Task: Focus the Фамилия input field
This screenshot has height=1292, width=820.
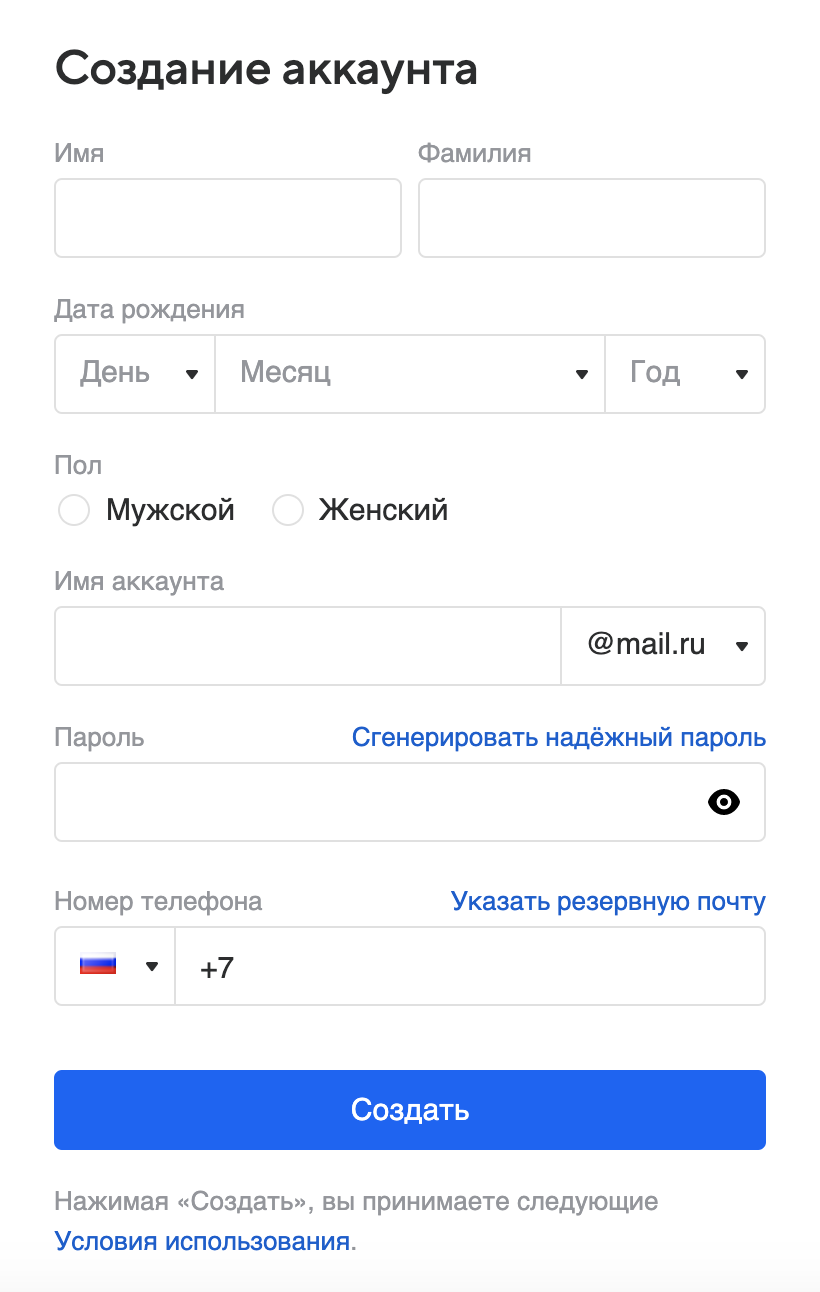Action: tap(592, 218)
